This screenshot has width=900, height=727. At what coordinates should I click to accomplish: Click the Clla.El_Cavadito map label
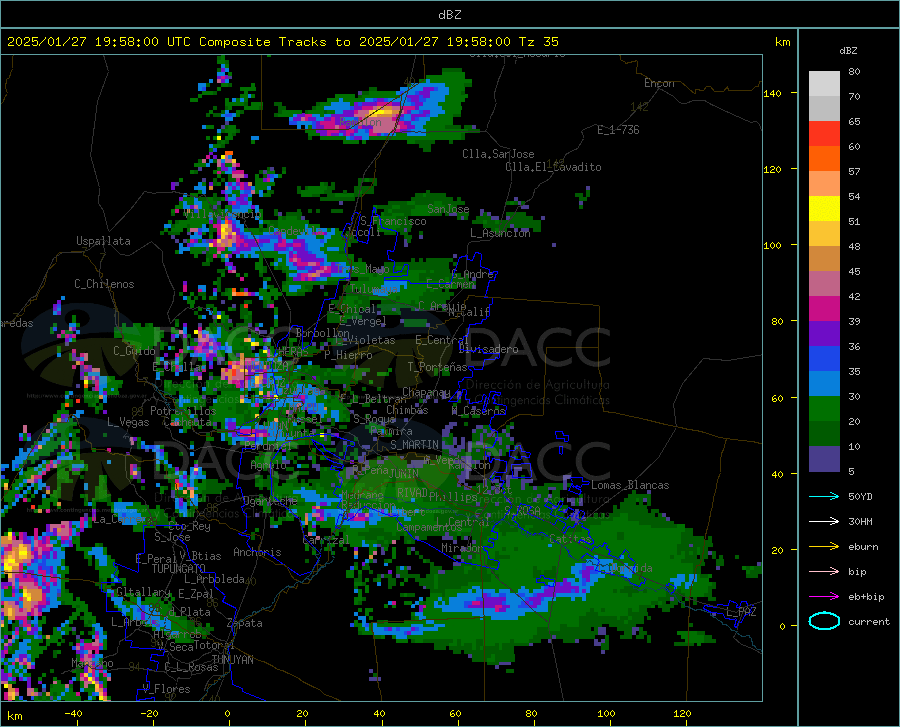coord(553,167)
